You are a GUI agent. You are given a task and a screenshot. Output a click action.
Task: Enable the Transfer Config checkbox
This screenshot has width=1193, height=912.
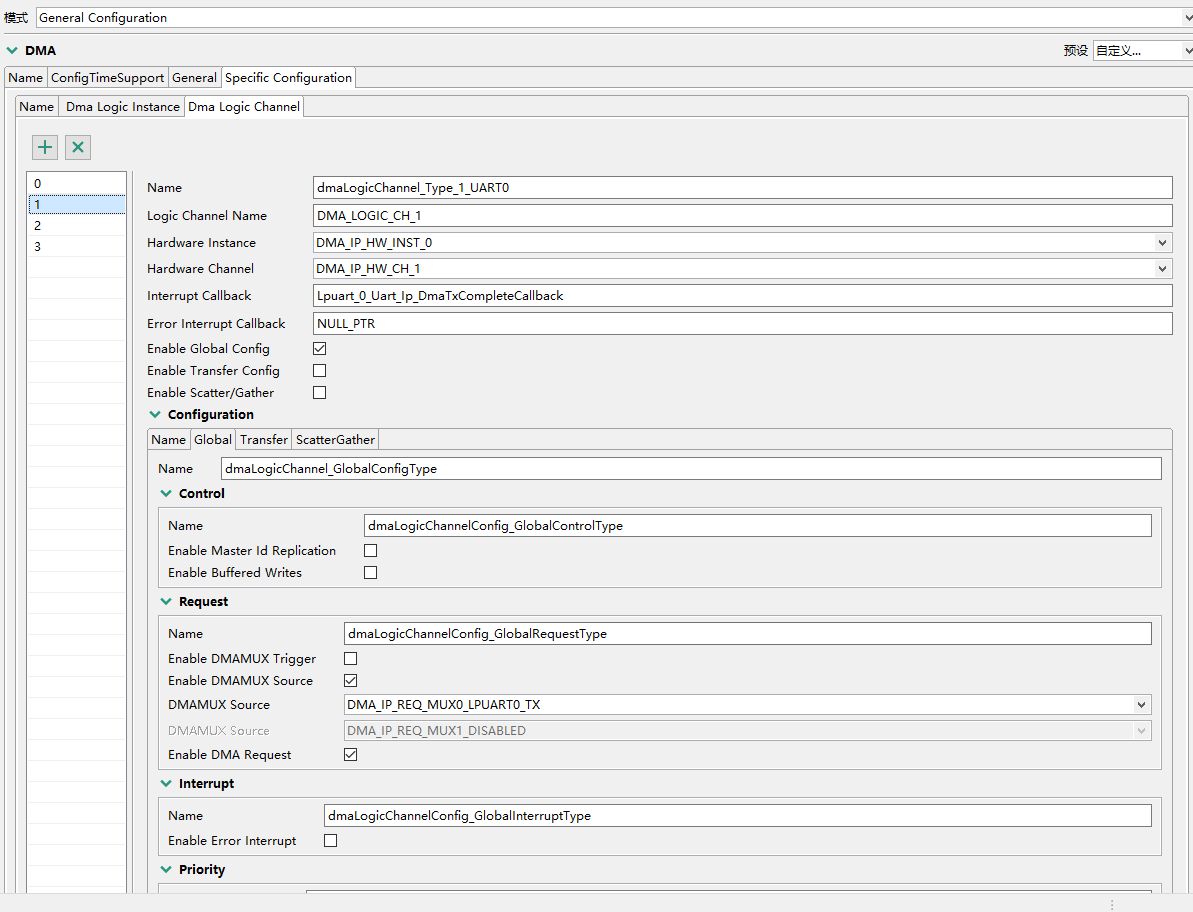pyautogui.click(x=320, y=371)
